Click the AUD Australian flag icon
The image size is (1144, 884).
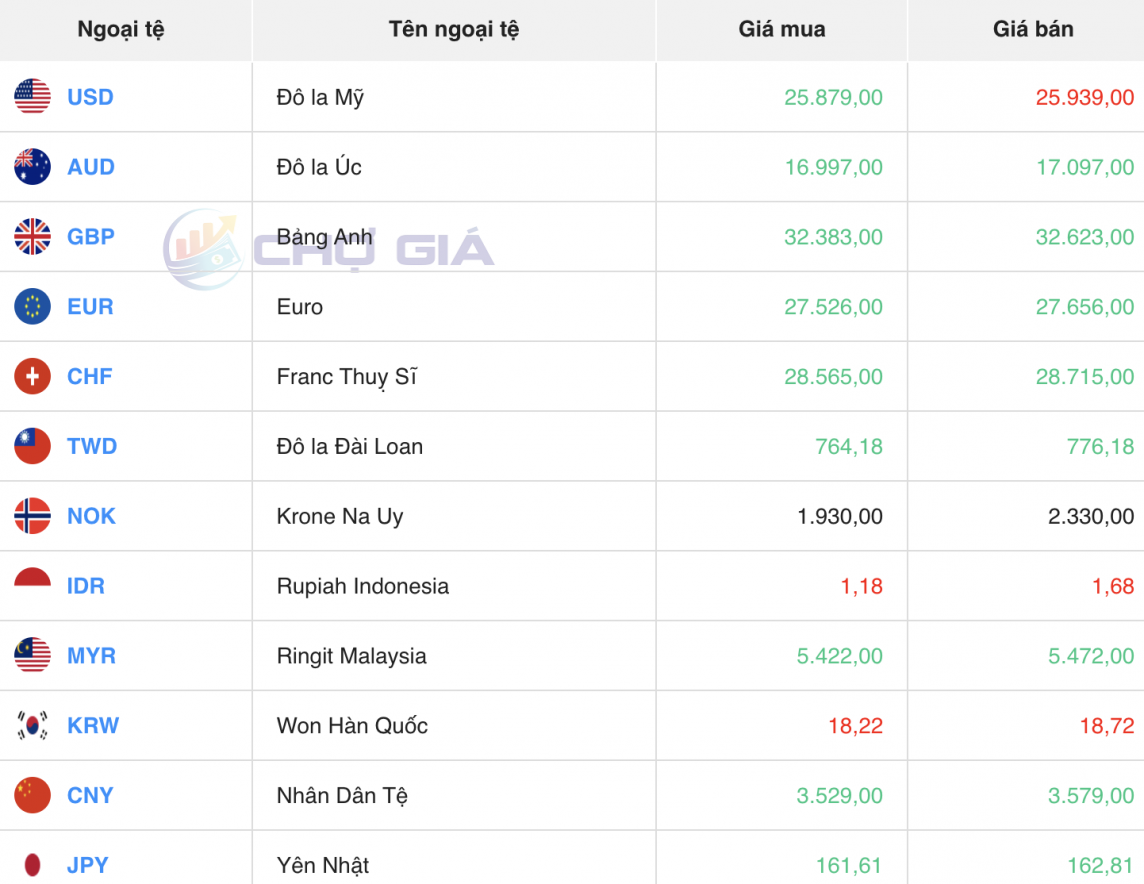(x=31, y=167)
